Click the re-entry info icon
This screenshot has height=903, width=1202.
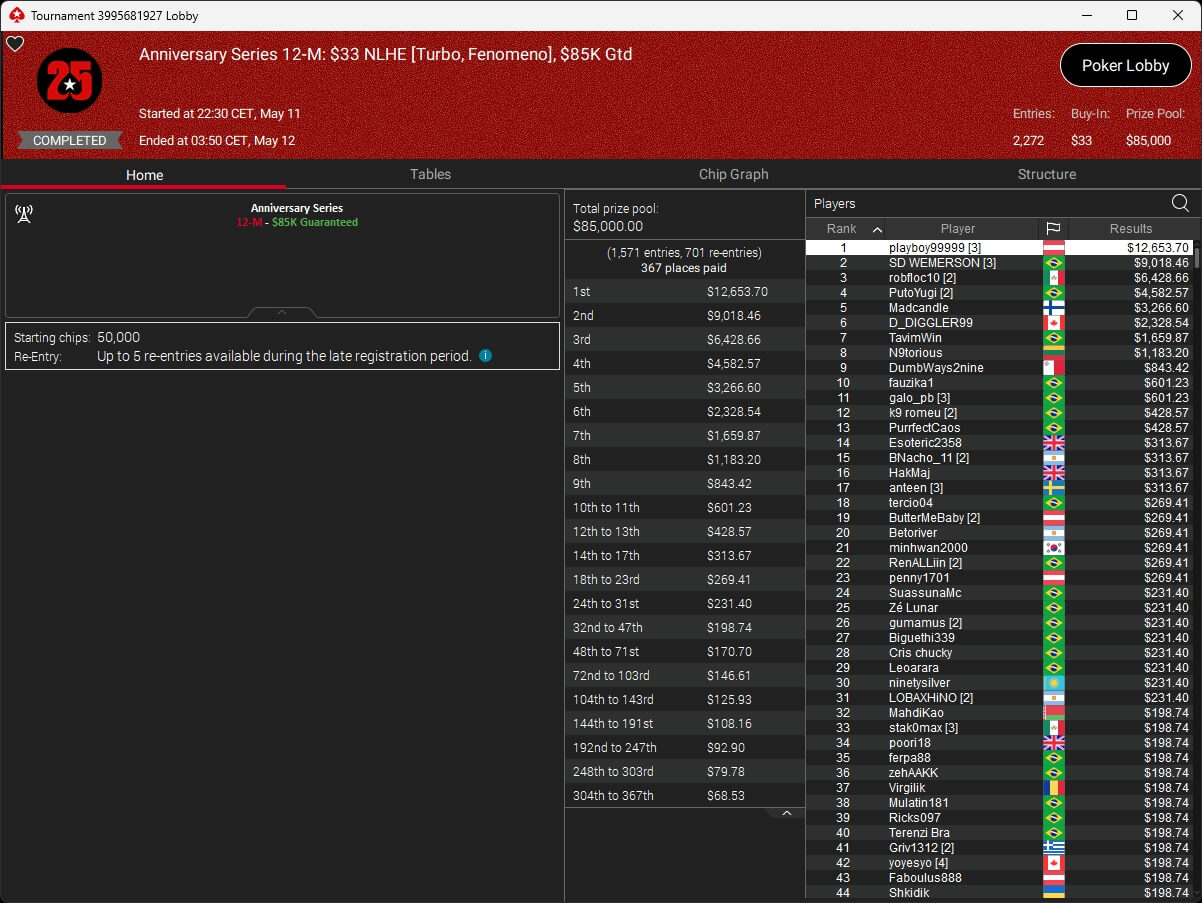(x=485, y=356)
